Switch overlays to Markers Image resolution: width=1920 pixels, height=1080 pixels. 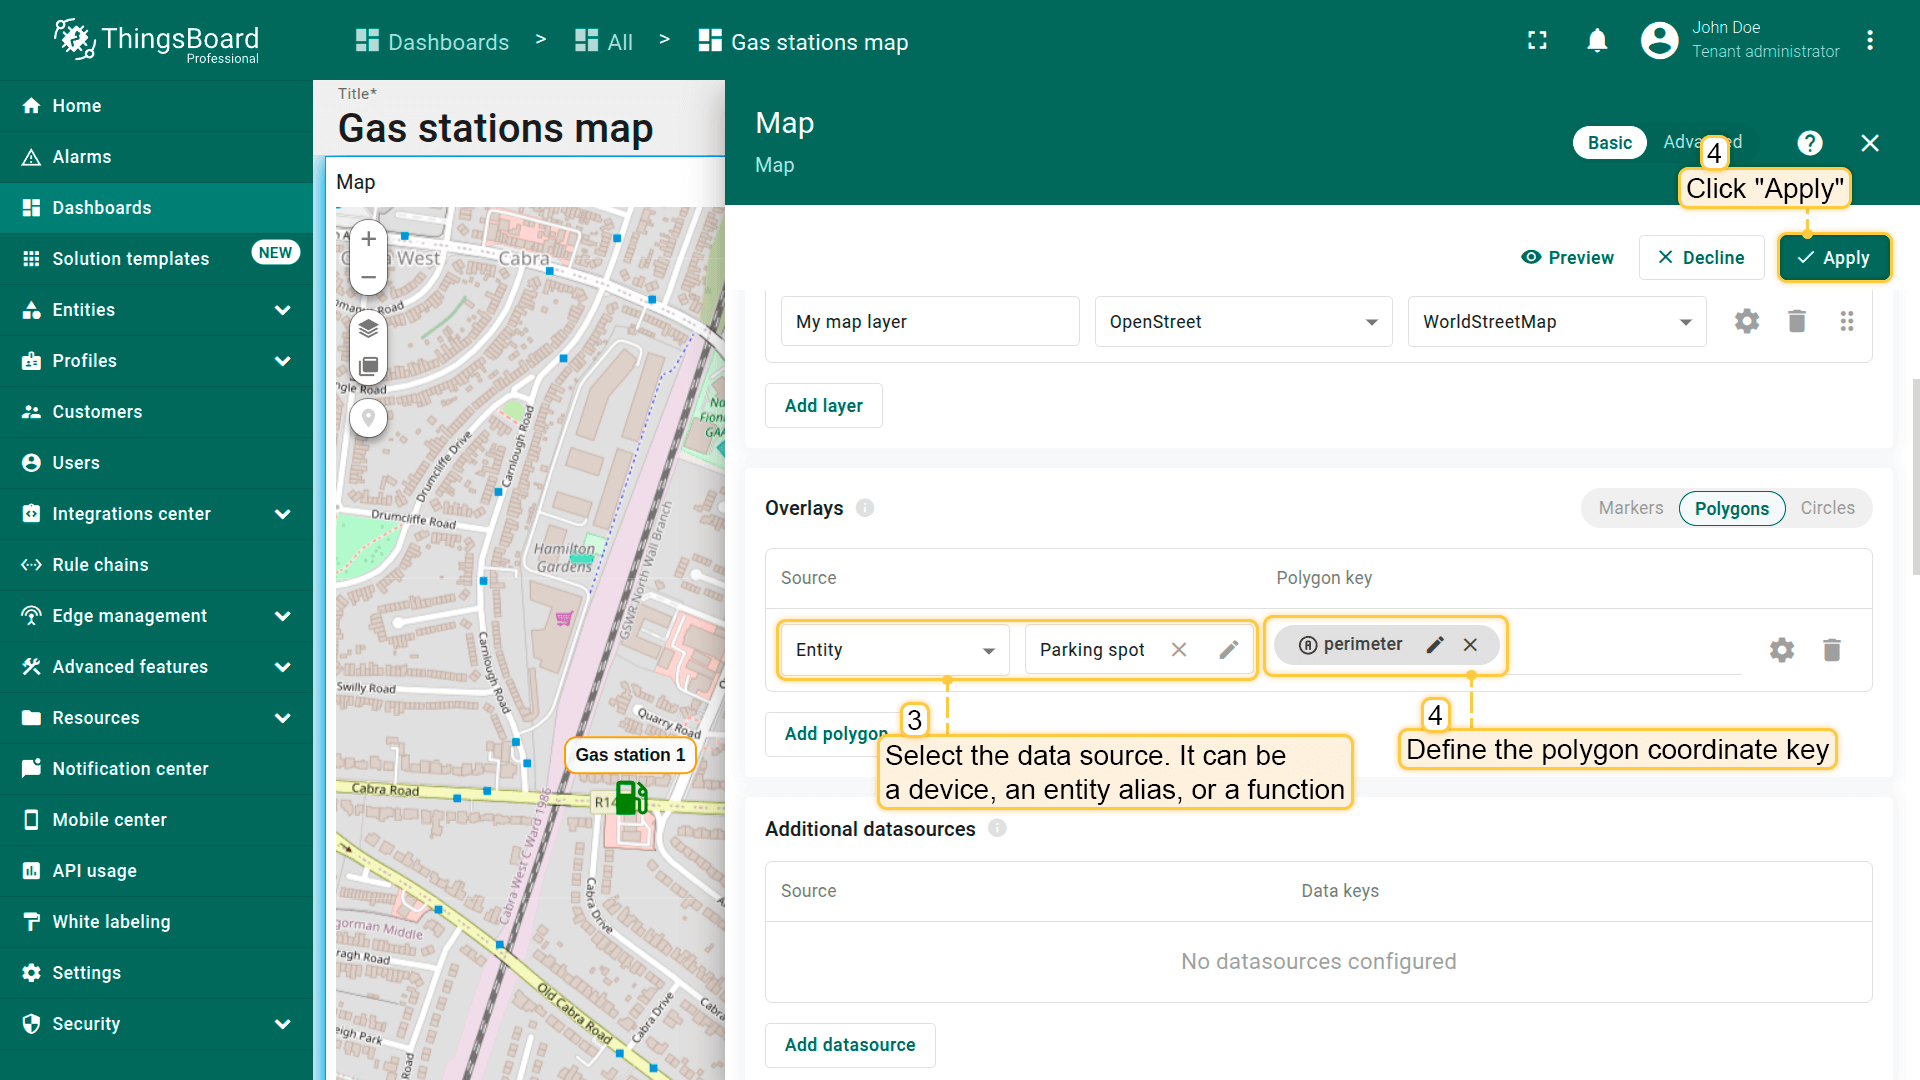pyautogui.click(x=1630, y=508)
